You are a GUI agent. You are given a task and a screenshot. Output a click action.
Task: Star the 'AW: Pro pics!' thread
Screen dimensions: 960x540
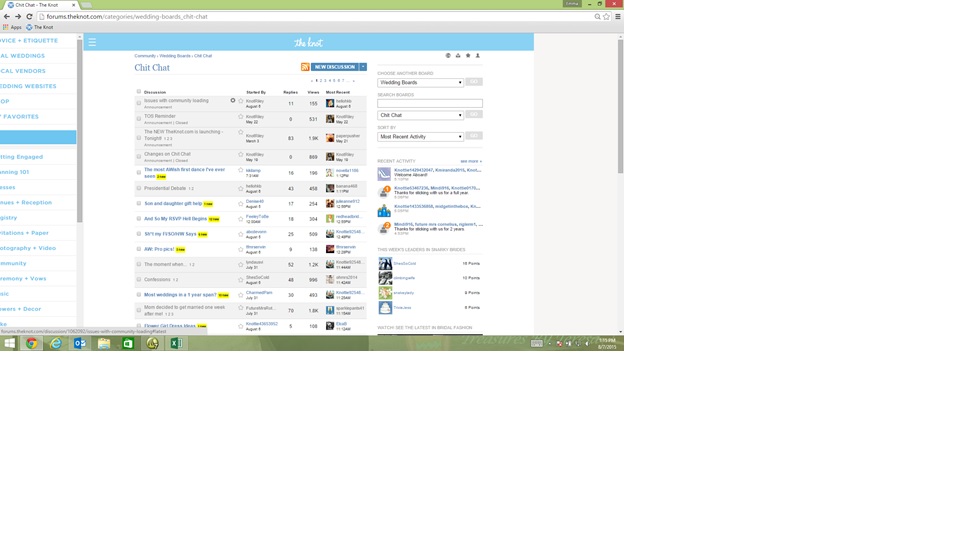click(x=241, y=249)
